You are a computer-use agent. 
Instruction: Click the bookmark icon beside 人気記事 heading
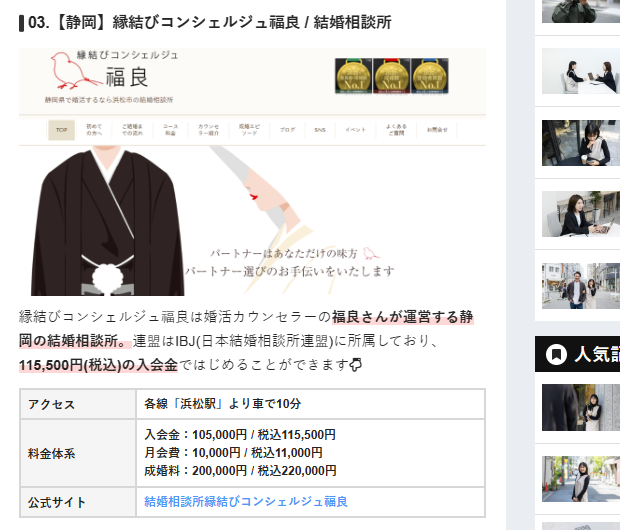pyautogui.click(x=554, y=355)
